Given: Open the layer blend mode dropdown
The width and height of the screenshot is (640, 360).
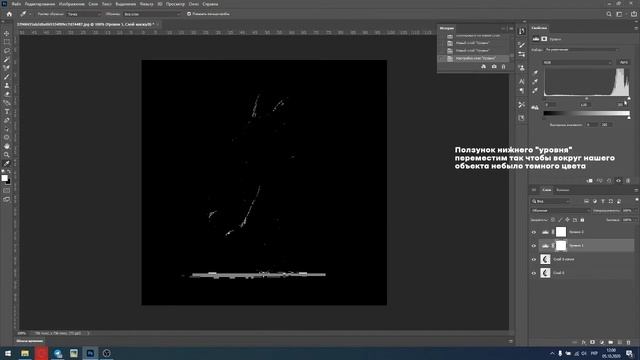Looking at the screenshot, I should pos(560,211).
